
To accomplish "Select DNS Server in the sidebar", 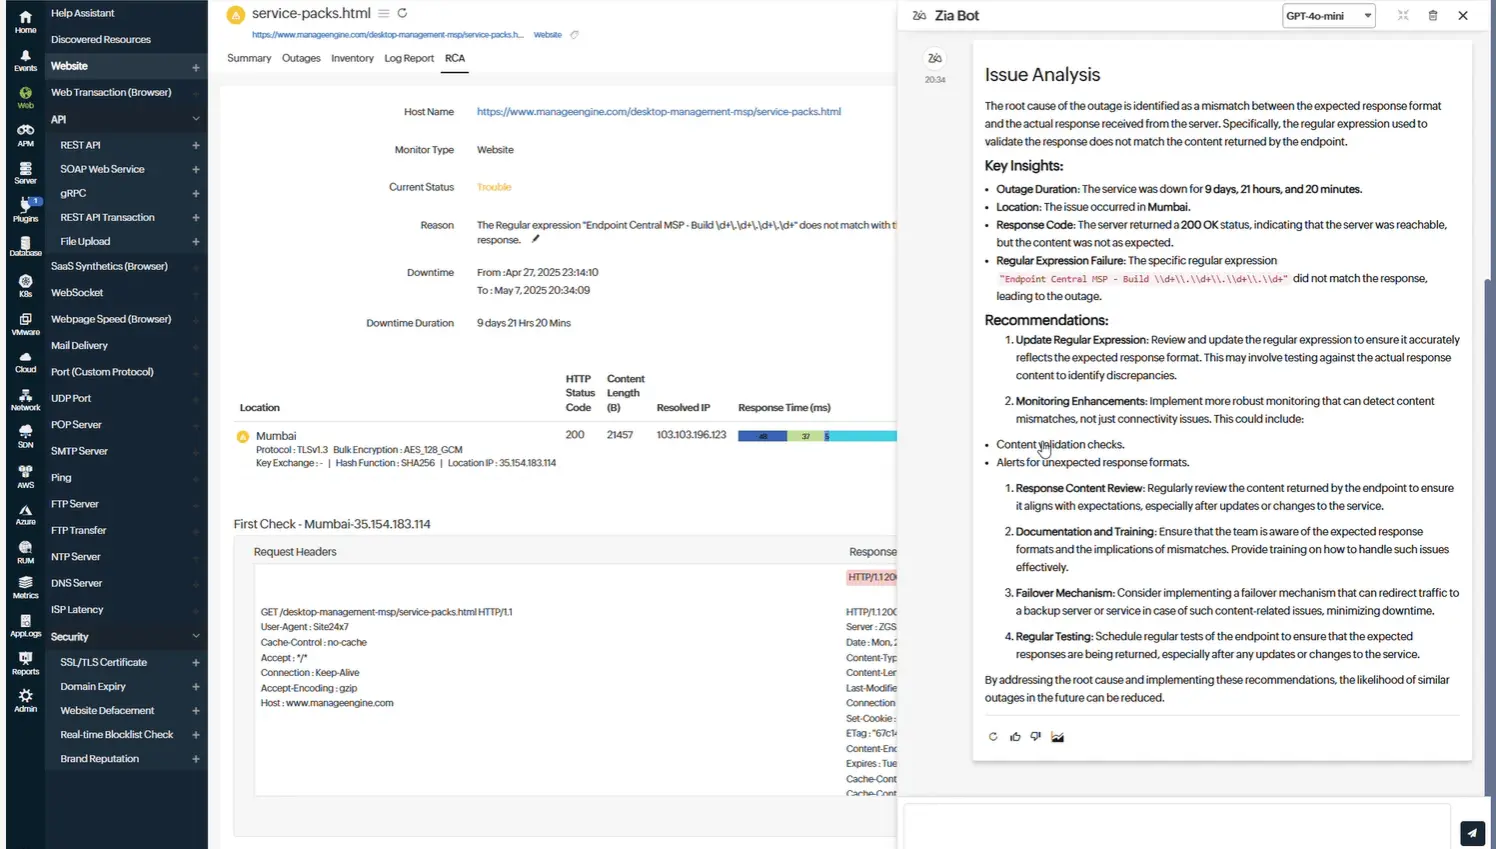I will pos(77,583).
